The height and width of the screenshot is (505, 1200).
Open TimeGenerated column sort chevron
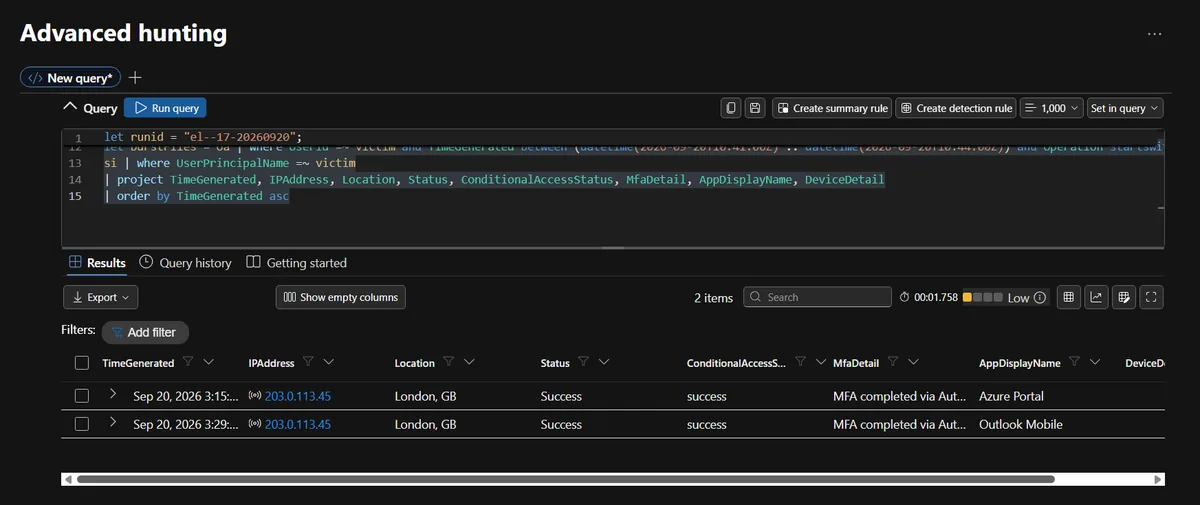(x=208, y=362)
